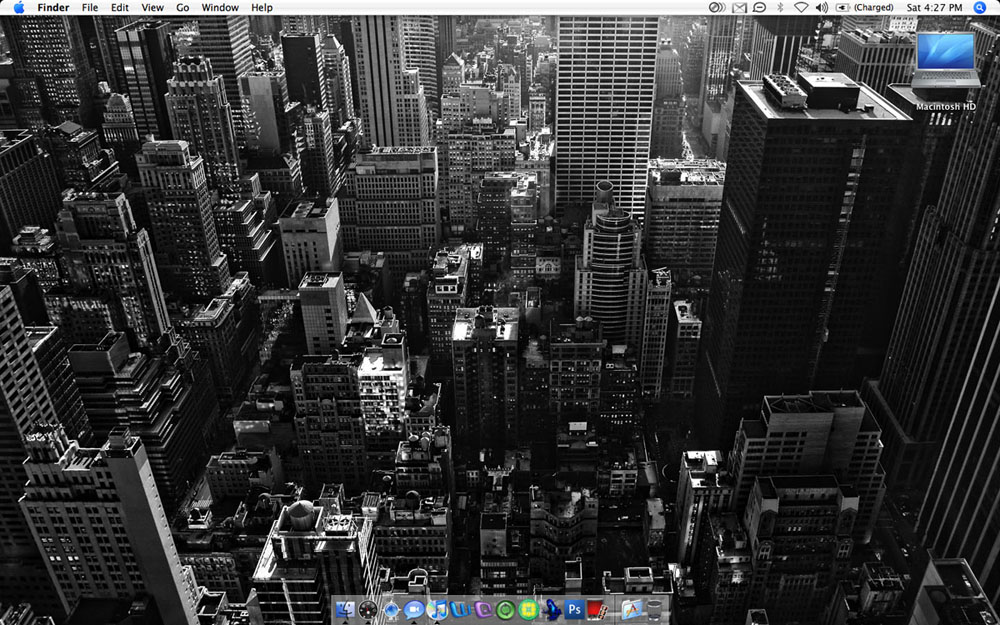The image size is (1000, 625).
Task: Launch iTunes from the Dock
Action: 437,610
